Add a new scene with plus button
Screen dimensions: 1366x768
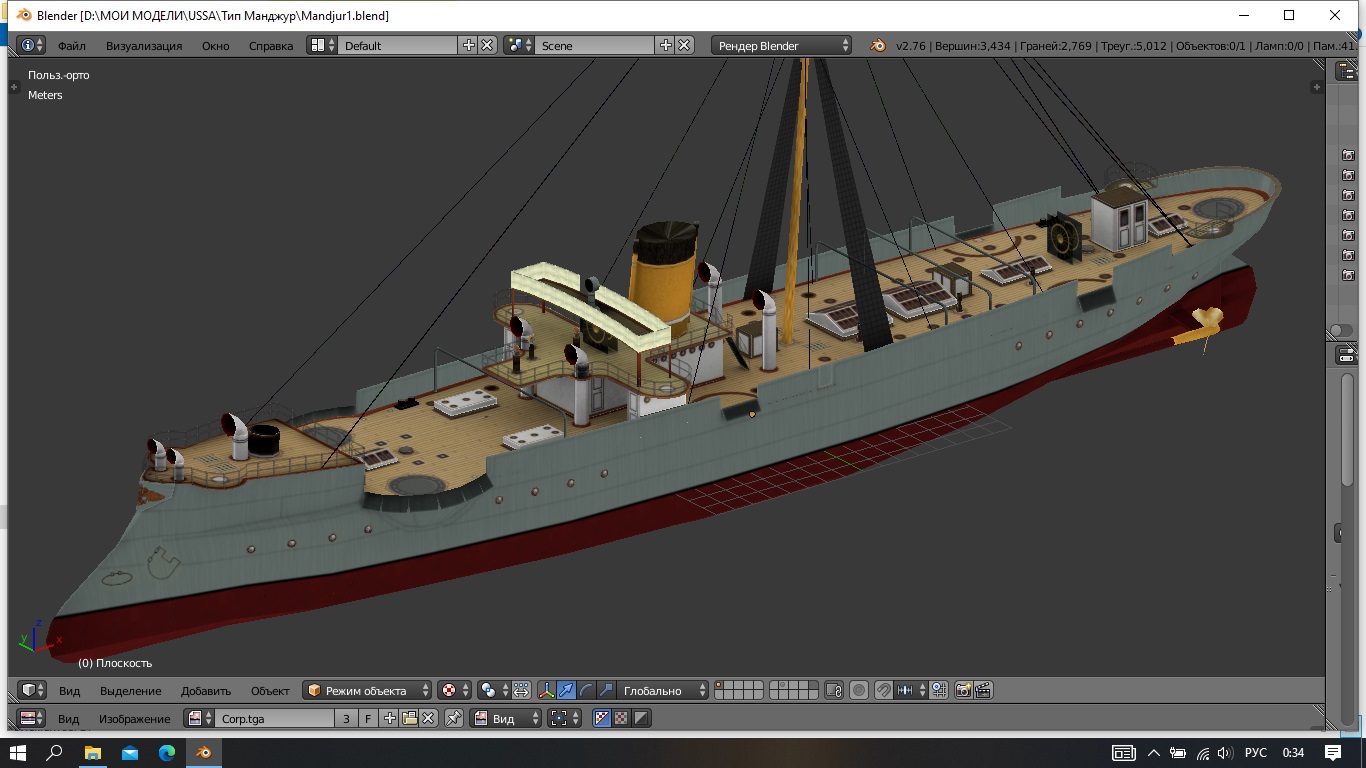(666, 45)
